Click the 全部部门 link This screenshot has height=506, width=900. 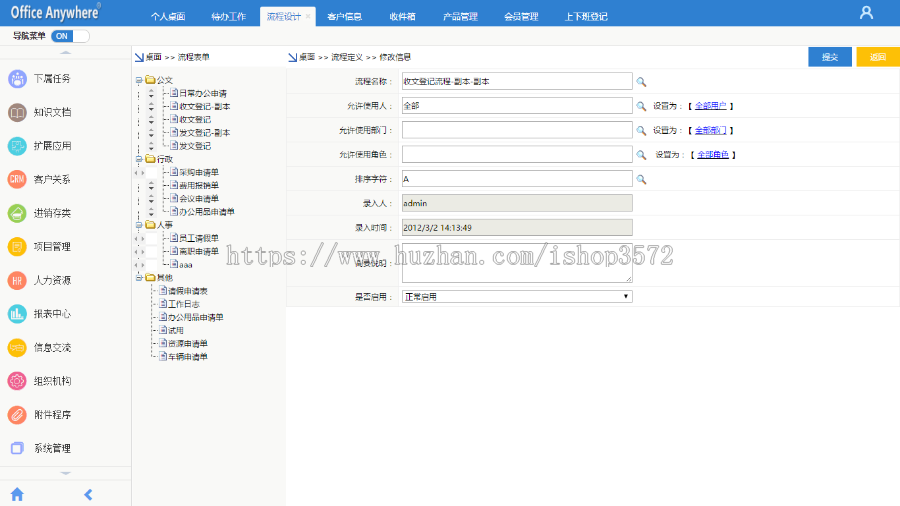click(711, 130)
